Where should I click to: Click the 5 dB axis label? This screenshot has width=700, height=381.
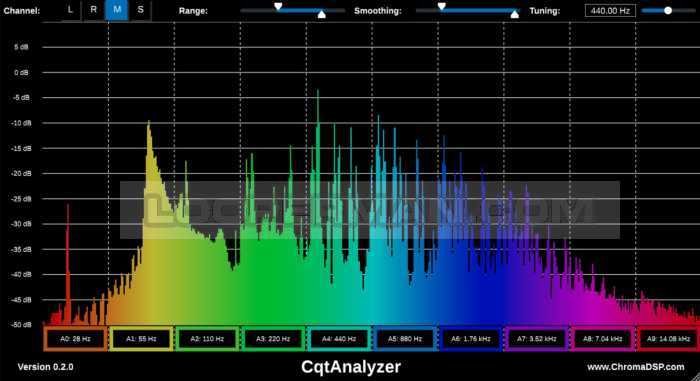[x=21, y=47]
